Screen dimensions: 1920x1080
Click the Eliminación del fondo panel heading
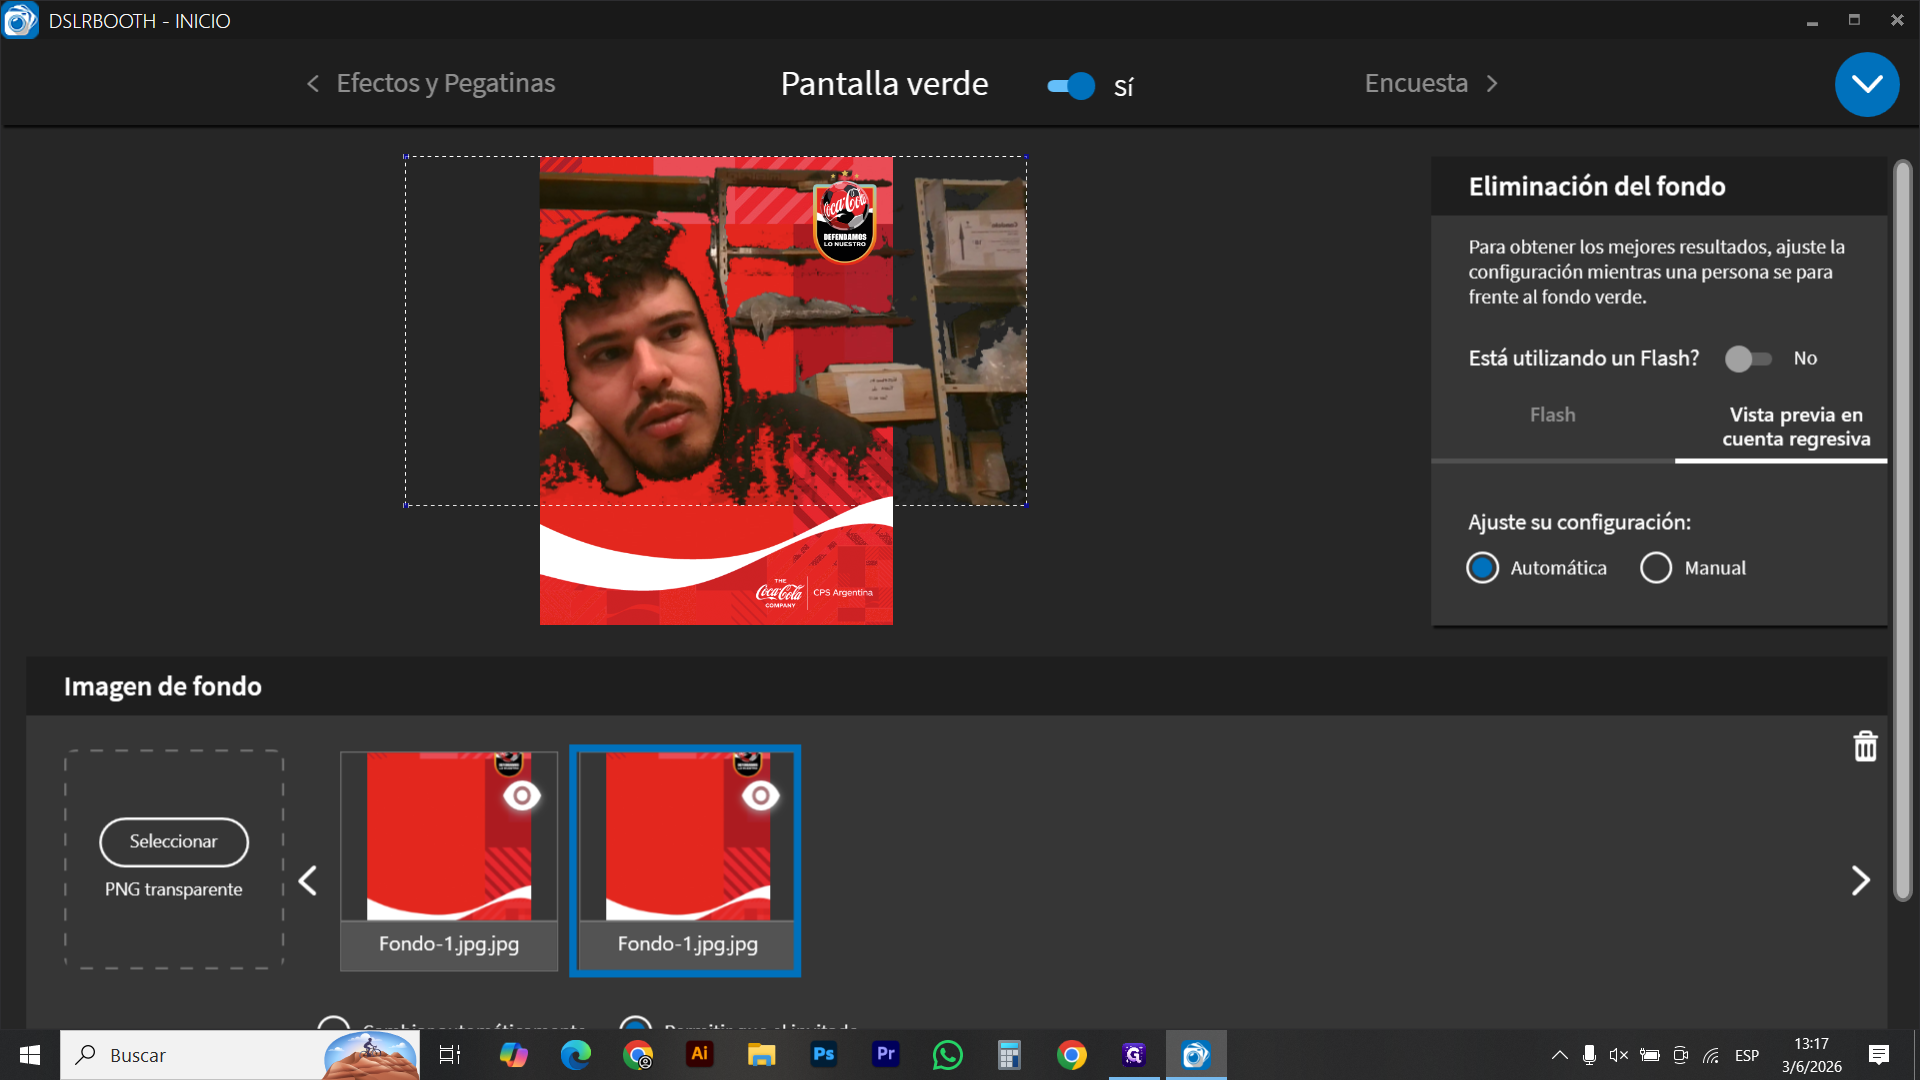(x=1597, y=186)
